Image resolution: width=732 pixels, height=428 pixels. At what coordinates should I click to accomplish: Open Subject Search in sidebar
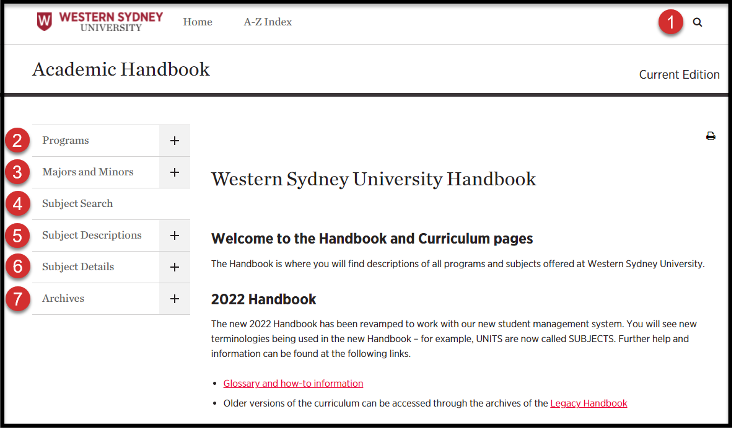[77, 204]
